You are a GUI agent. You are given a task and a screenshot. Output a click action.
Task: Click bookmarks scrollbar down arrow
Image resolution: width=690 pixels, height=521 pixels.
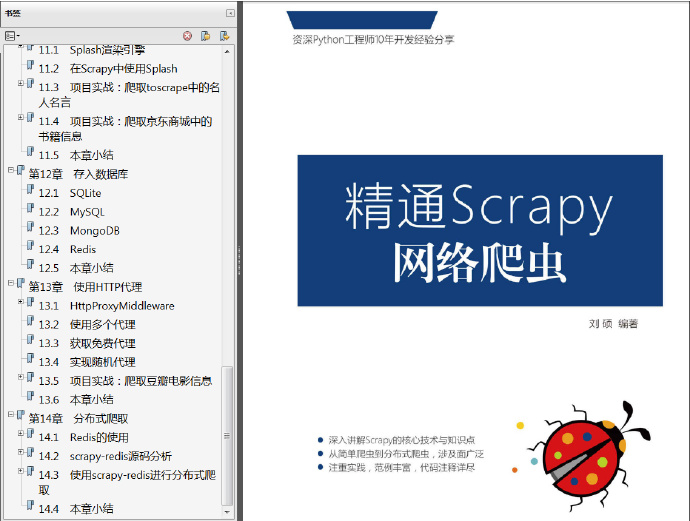tap(227, 513)
